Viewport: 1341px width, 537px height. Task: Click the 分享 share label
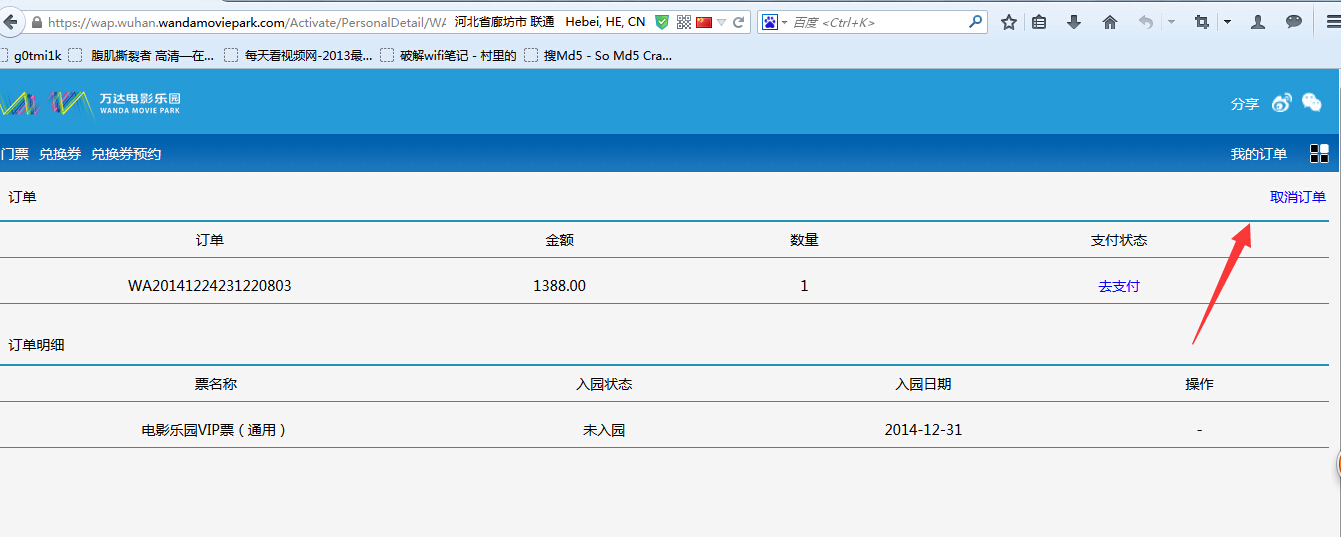(x=1245, y=103)
